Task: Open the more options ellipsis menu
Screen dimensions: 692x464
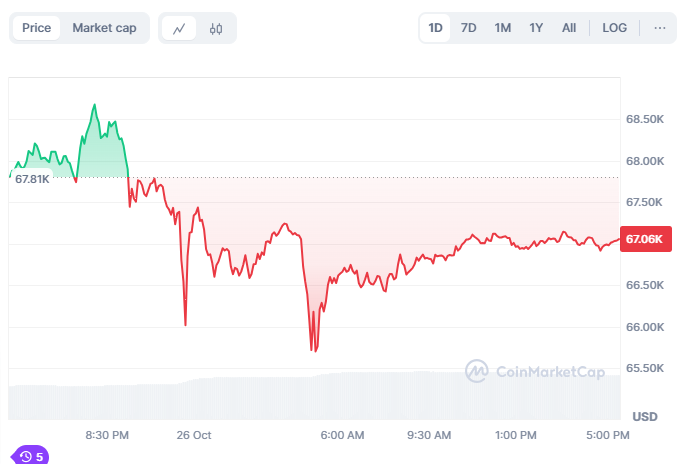Action: coord(659,28)
